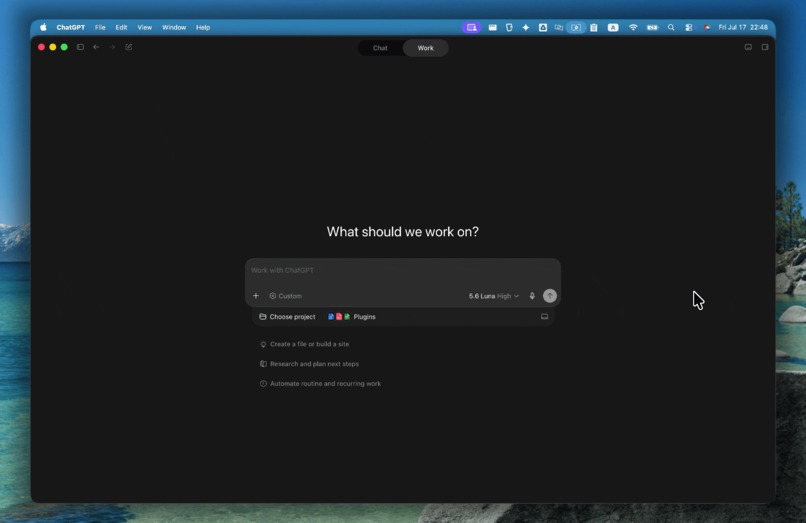The width and height of the screenshot is (806, 523).
Task: Click the What should we work on heading
Action: (x=402, y=232)
